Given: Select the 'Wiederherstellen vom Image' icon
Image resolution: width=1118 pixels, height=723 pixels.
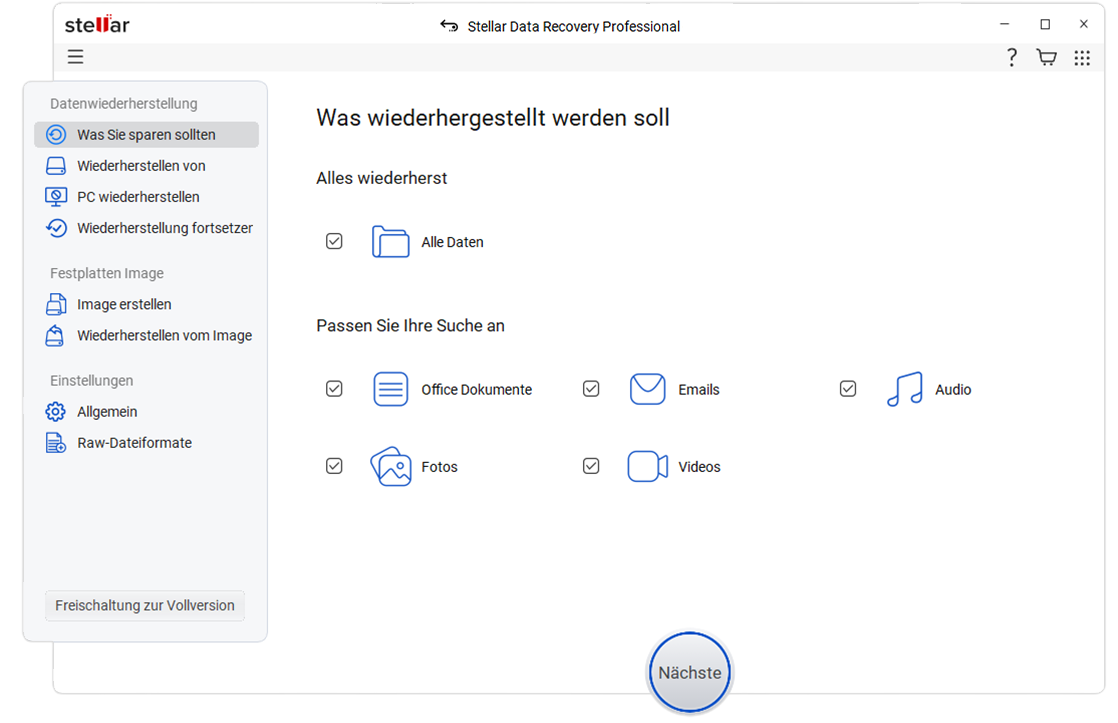Looking at the screenshot, I should click(54, 335).
